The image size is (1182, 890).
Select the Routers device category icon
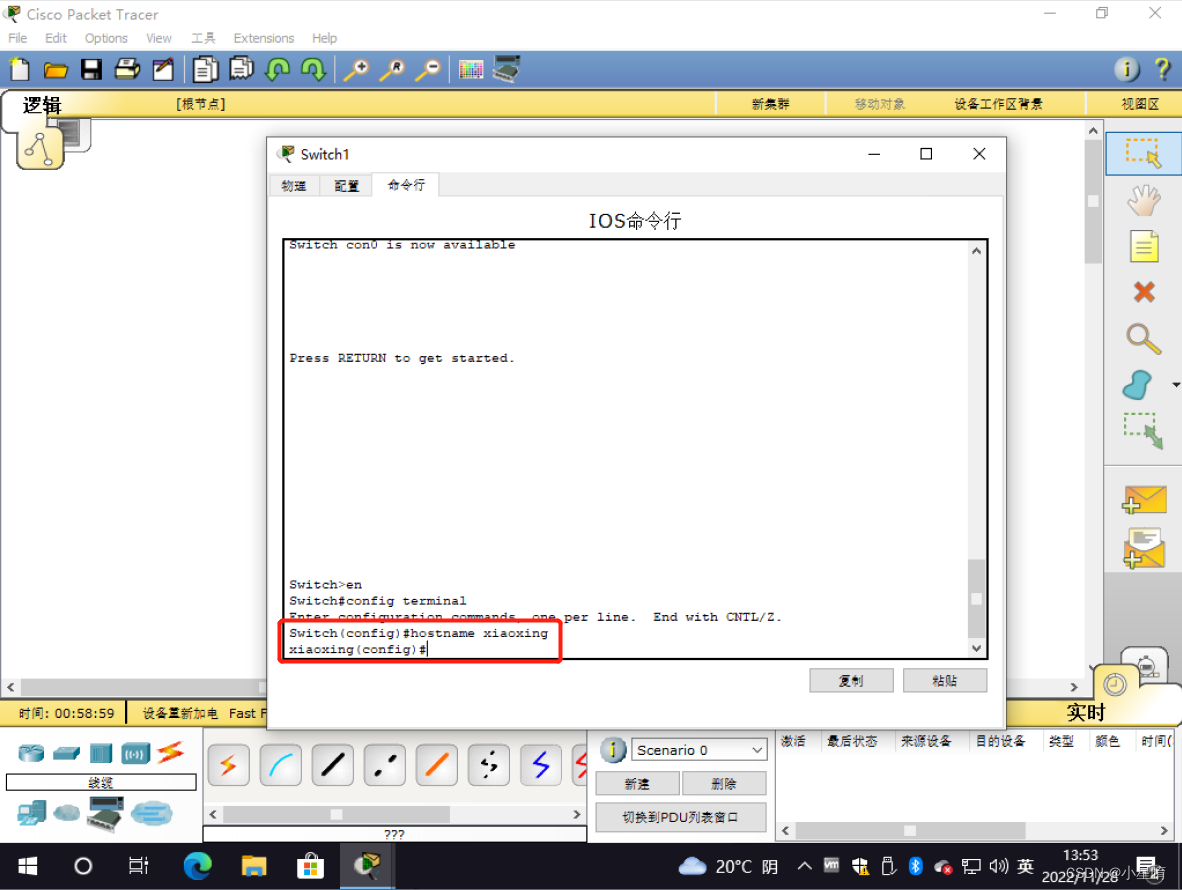[32, 752]
